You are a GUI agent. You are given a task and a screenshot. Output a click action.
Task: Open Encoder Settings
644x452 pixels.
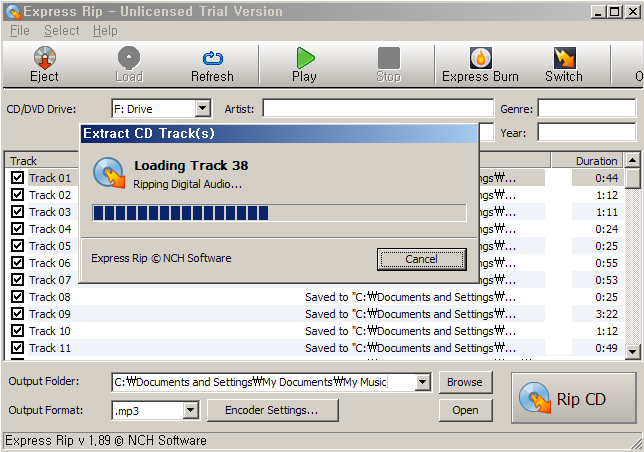click(273, 410)
